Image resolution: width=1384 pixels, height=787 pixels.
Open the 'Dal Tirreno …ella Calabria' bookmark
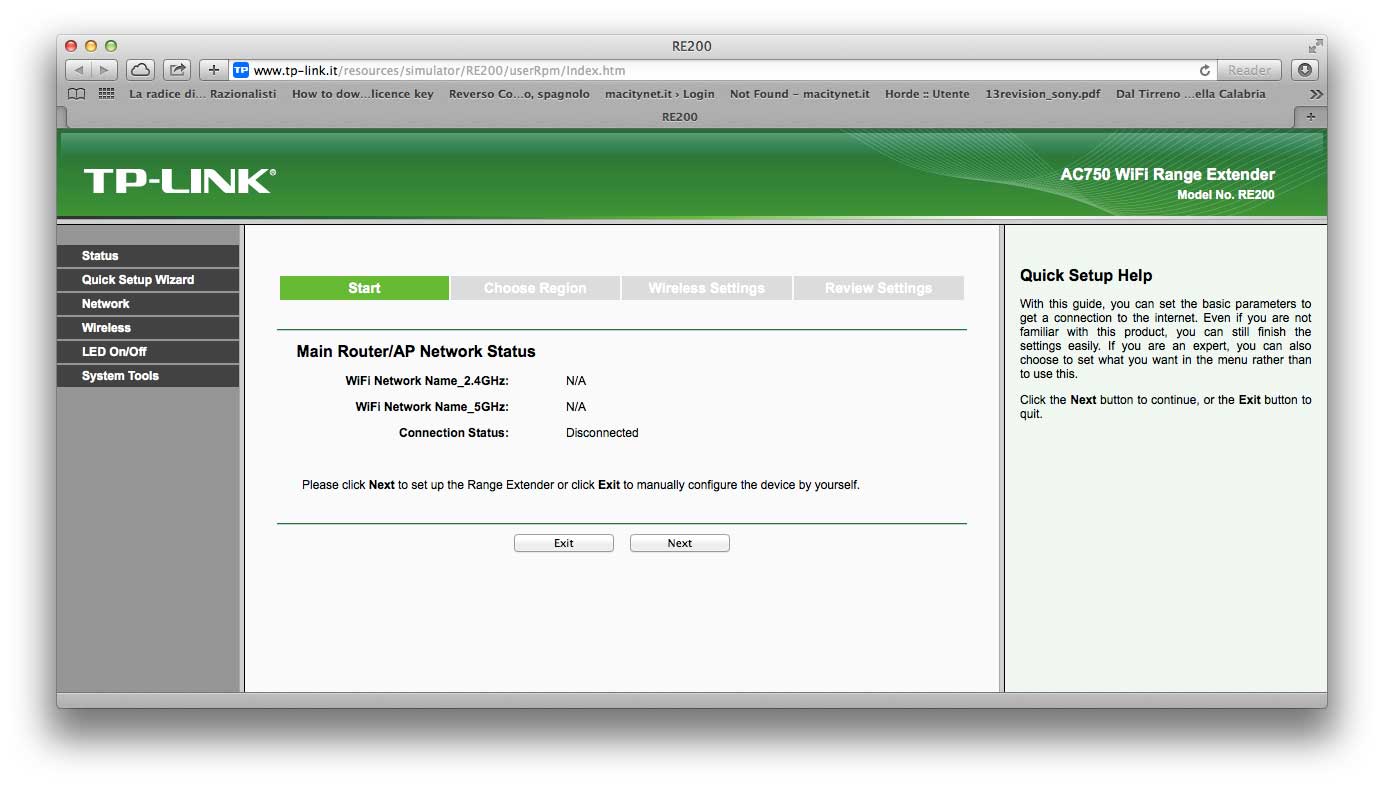click(1191, 94)
